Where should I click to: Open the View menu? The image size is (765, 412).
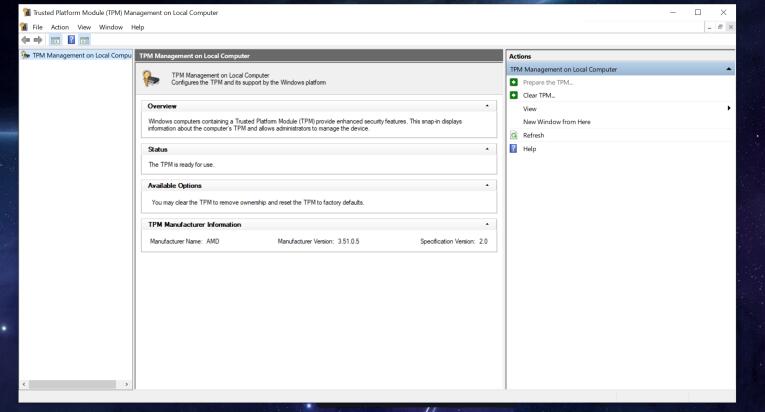(x=84, y=27)
